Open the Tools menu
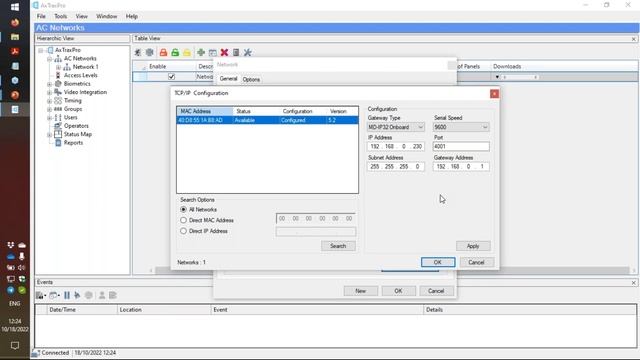The height and width of the screenshot is (360, 640). [x=60, y=16]
